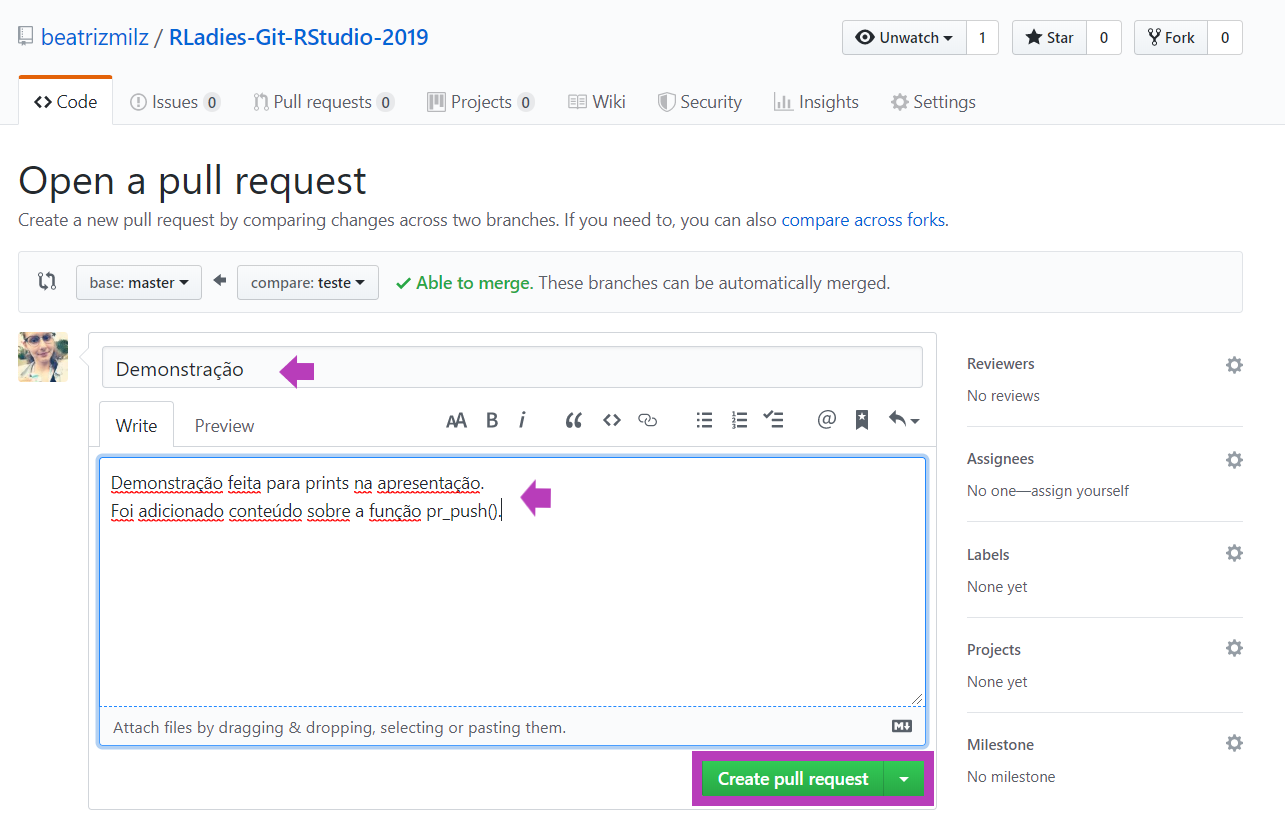The height and width of the screenshot is (833, 1285).
Task: Click the star count 0
Action: click(x=1103, y=38)
